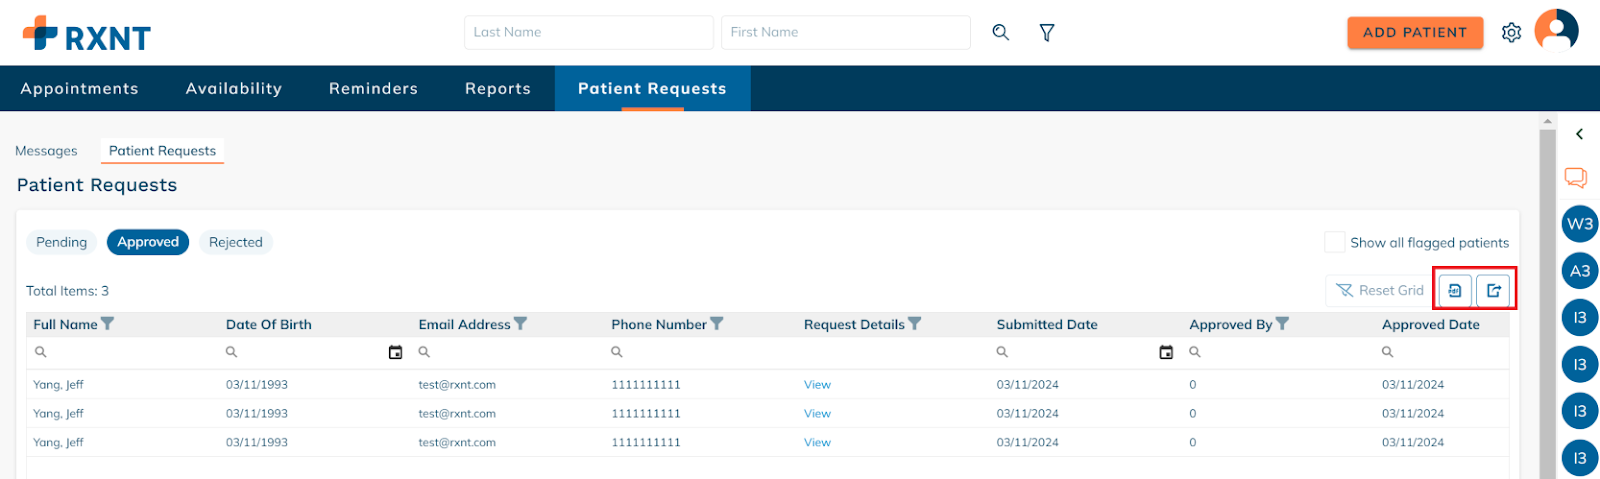Open the filter funnel icon near search
The width and height of the screenshot is (1600, 479).
[1047, 33]
